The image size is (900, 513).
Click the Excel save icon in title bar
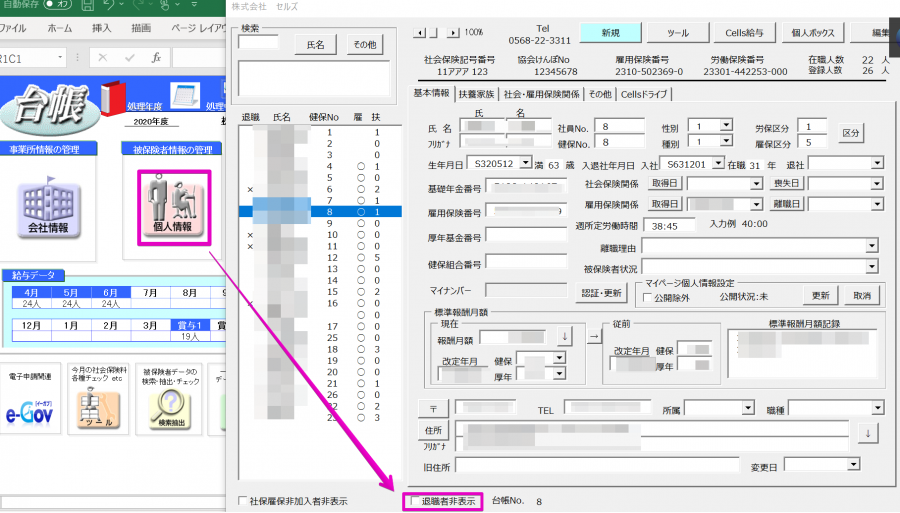[87, 6]
